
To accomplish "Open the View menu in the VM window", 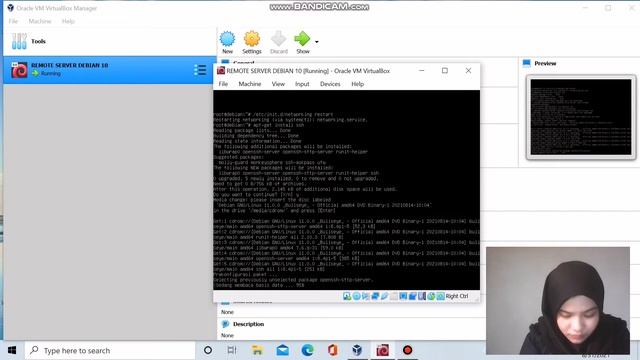I will 278,84.
